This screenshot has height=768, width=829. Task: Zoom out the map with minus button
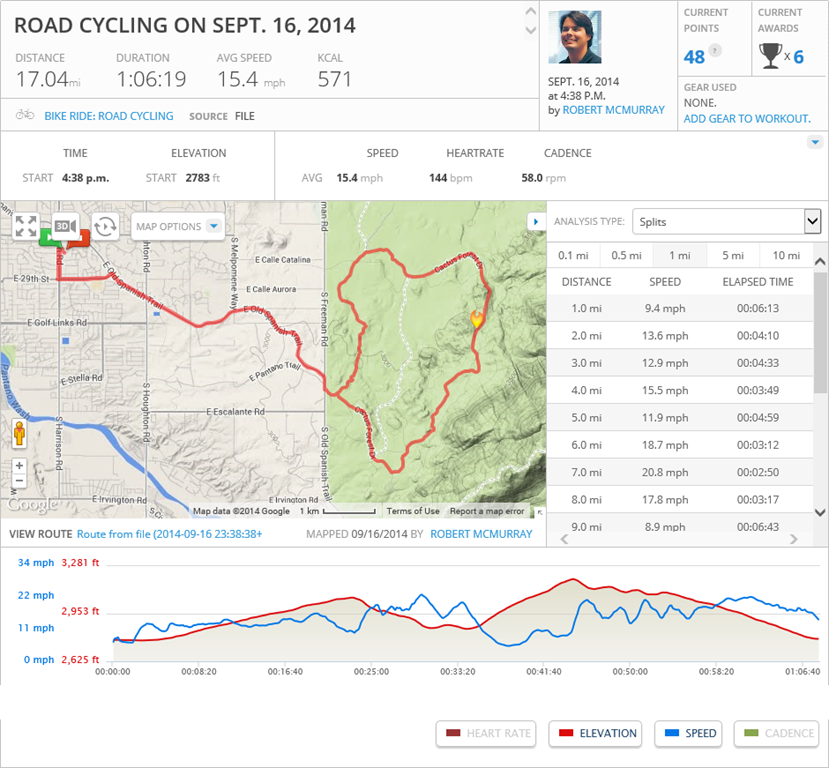18,480
